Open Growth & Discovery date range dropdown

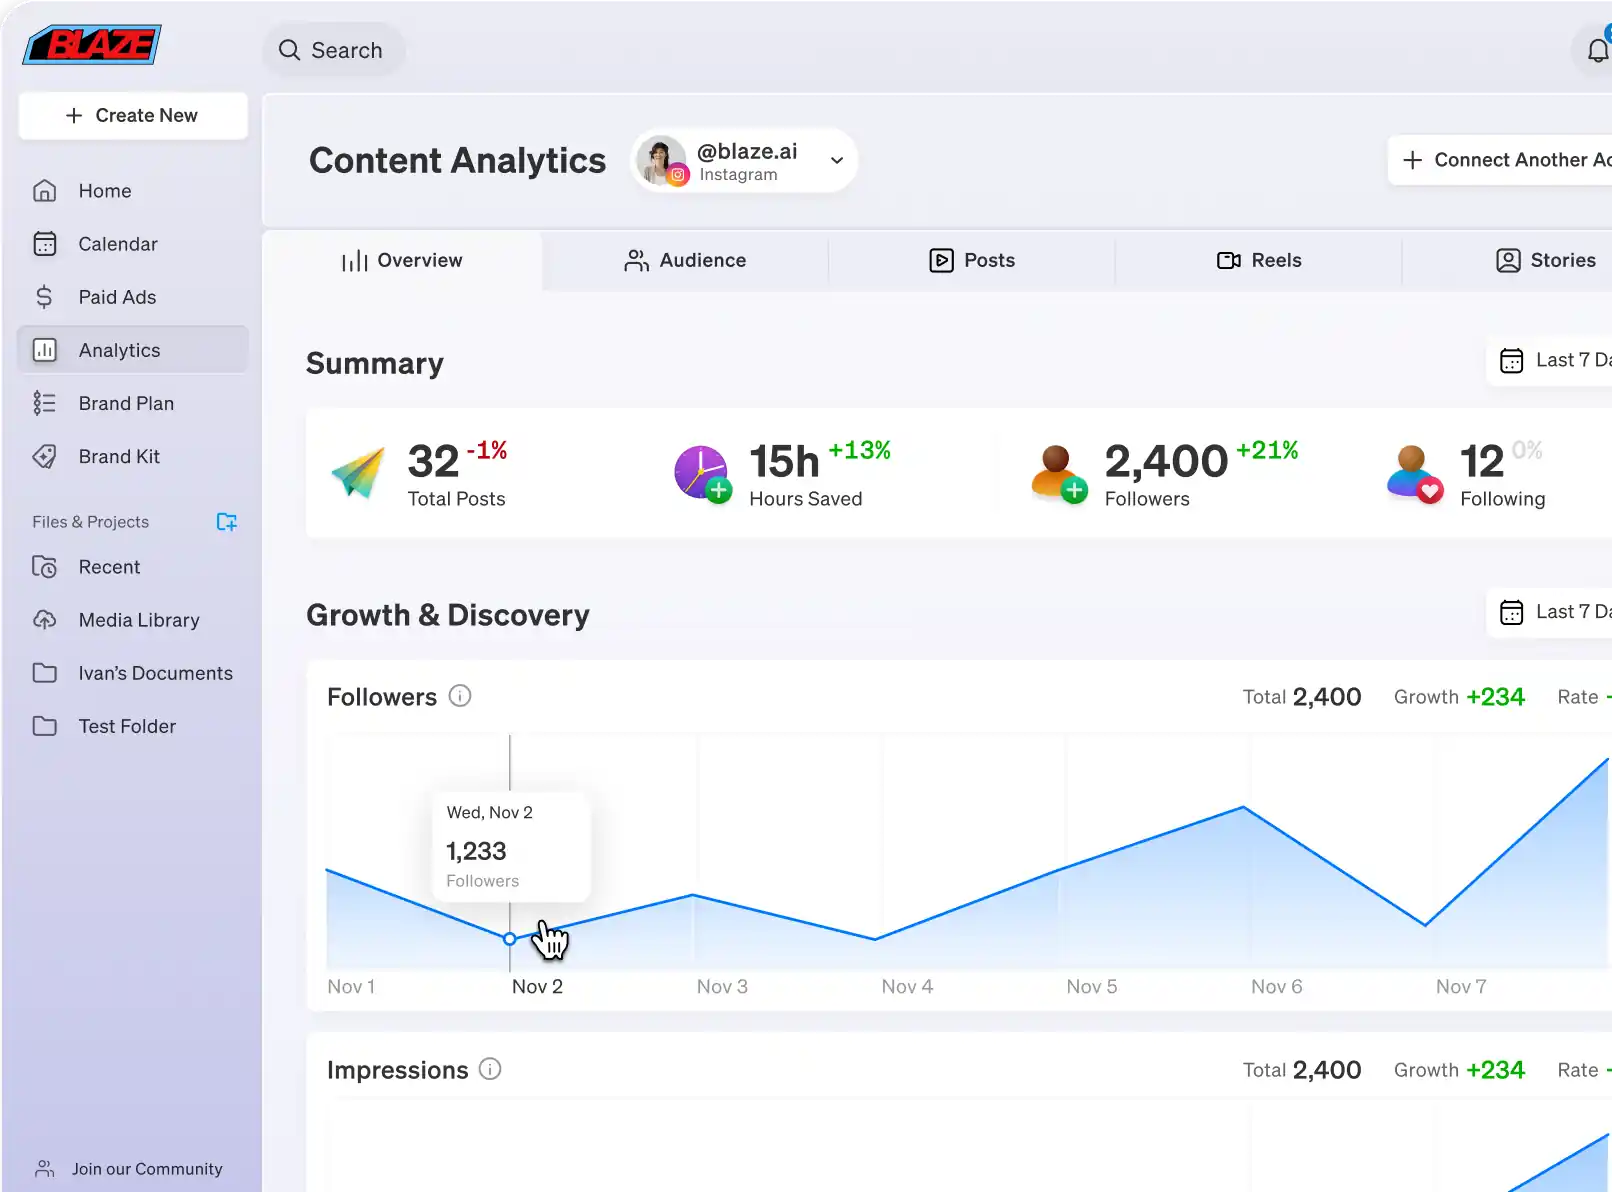[1550, 612]
